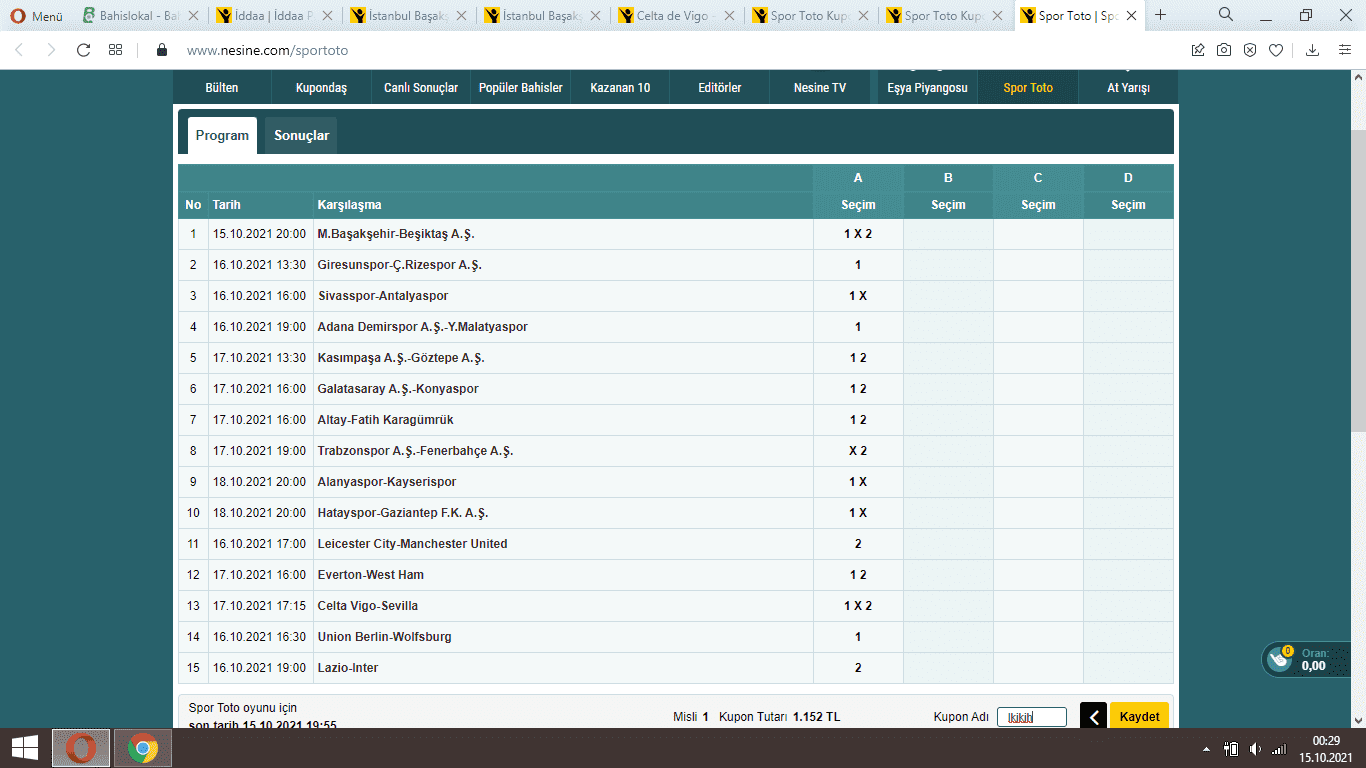
Task: Add page to bookmarks with heart icon
Action: click(1276, 50)
